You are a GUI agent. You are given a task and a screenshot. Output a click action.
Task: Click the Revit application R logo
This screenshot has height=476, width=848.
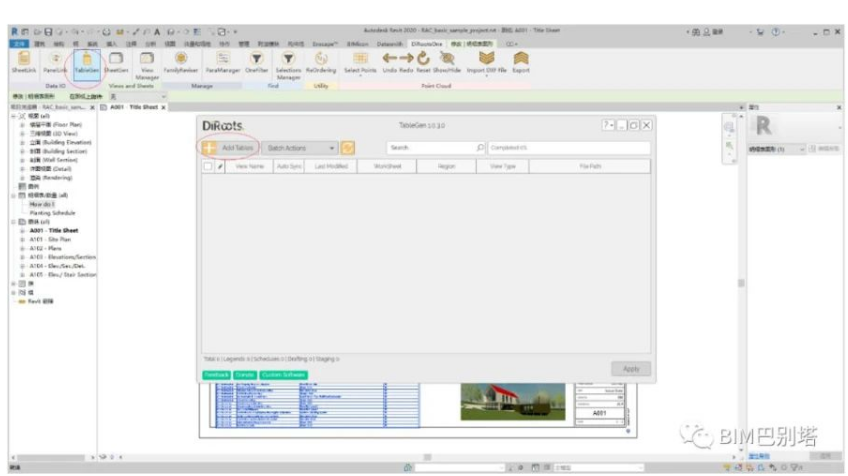(x=15, y=32)
